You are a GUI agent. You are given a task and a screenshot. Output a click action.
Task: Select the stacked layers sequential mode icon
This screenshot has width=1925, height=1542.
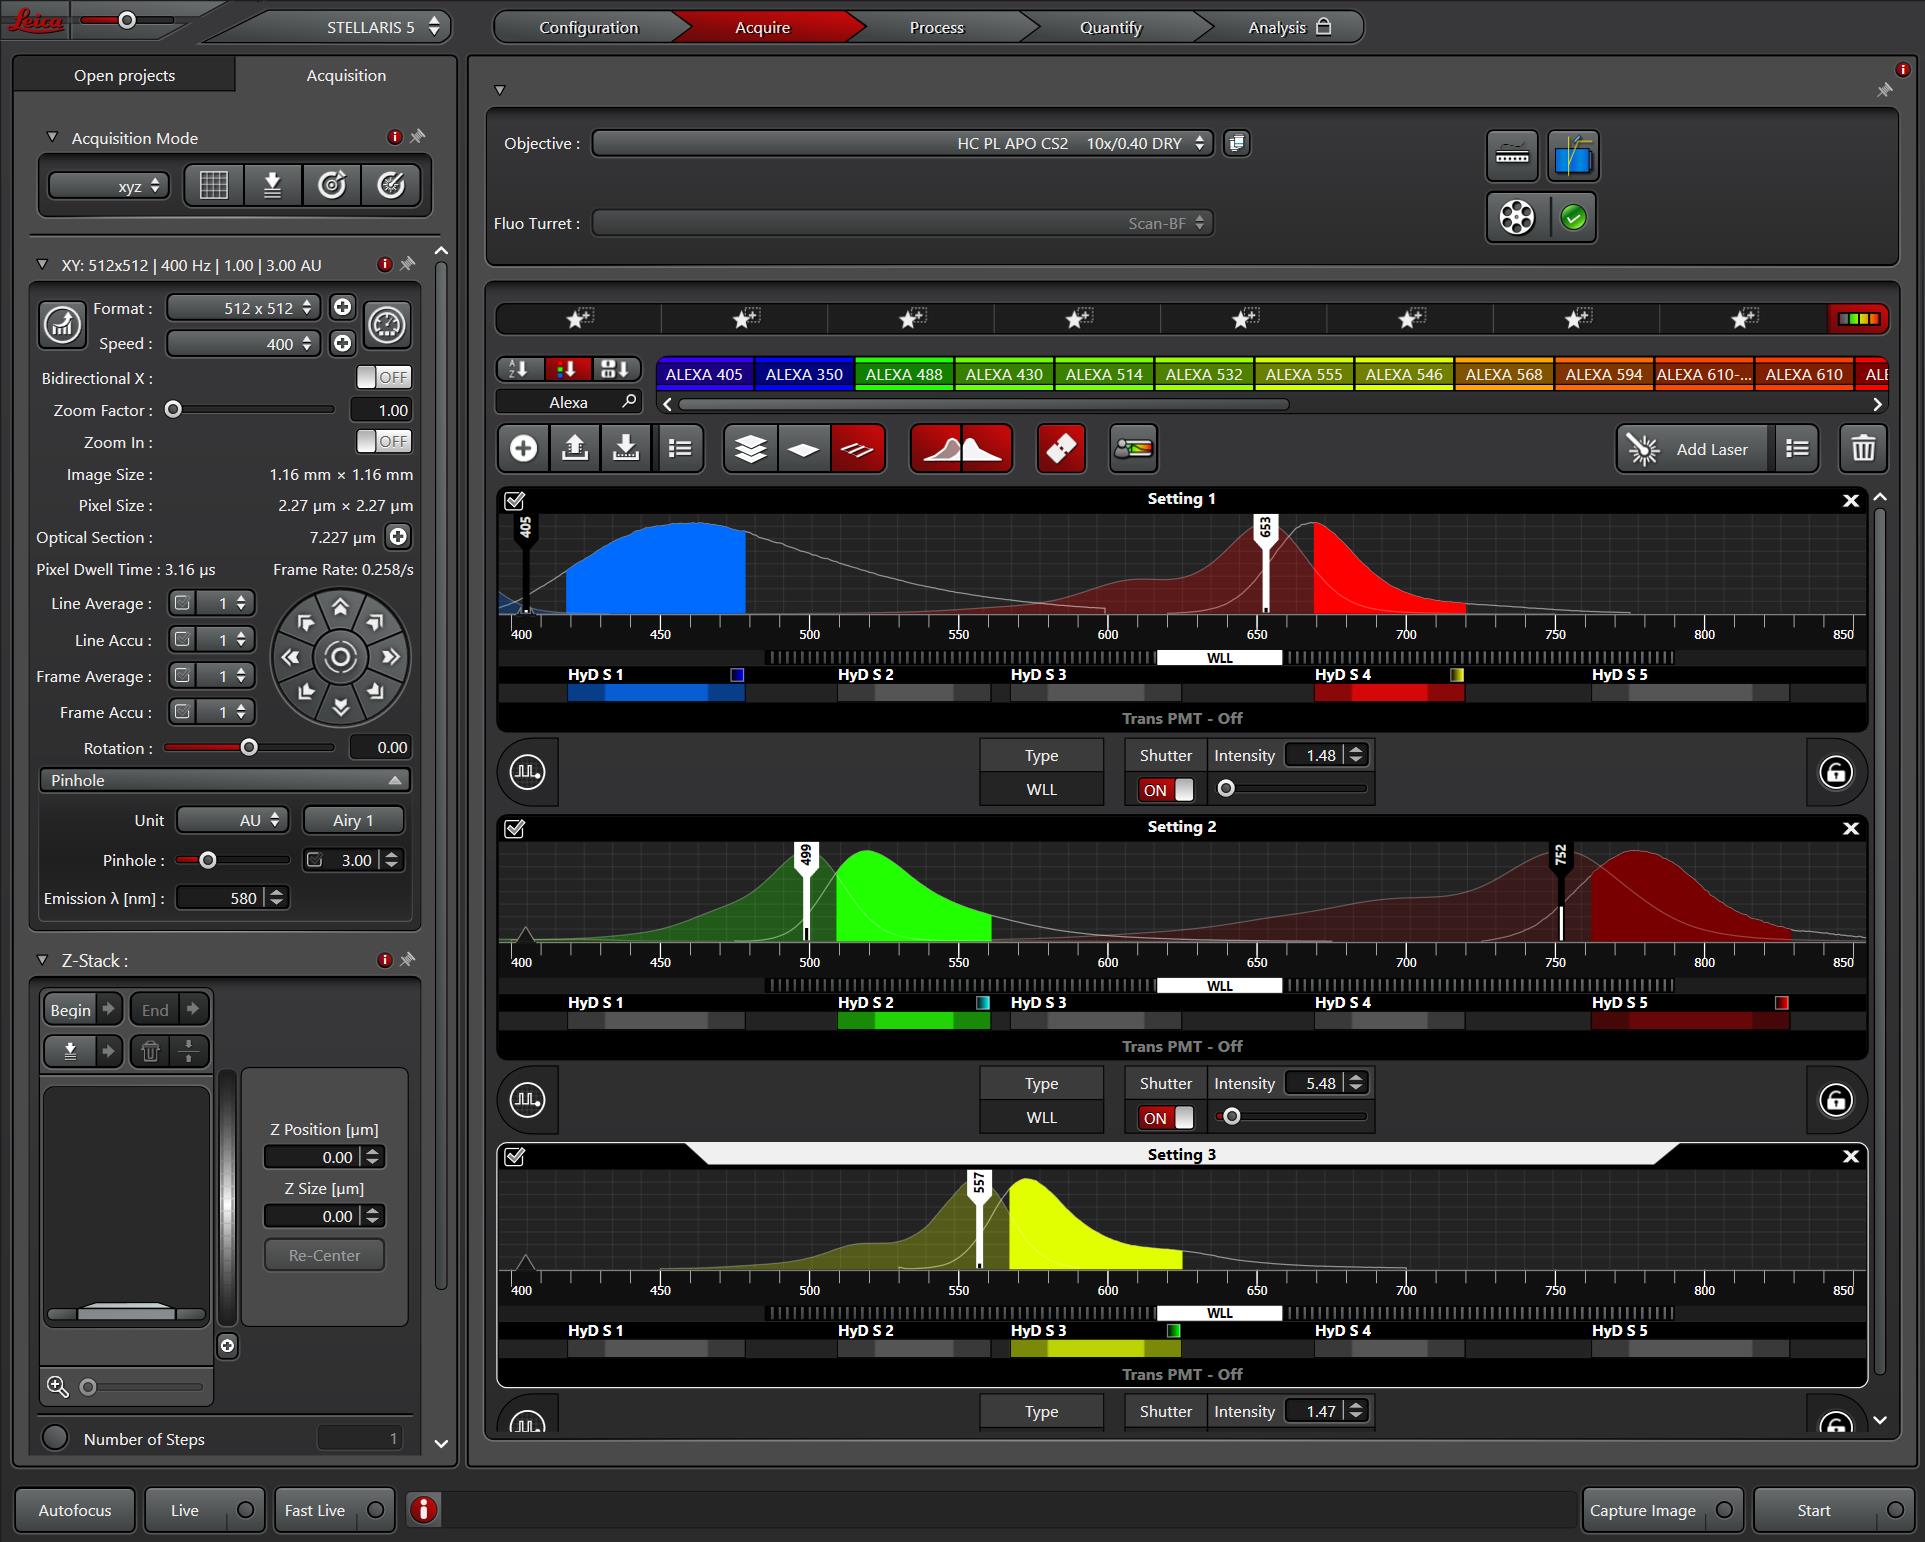751,448
